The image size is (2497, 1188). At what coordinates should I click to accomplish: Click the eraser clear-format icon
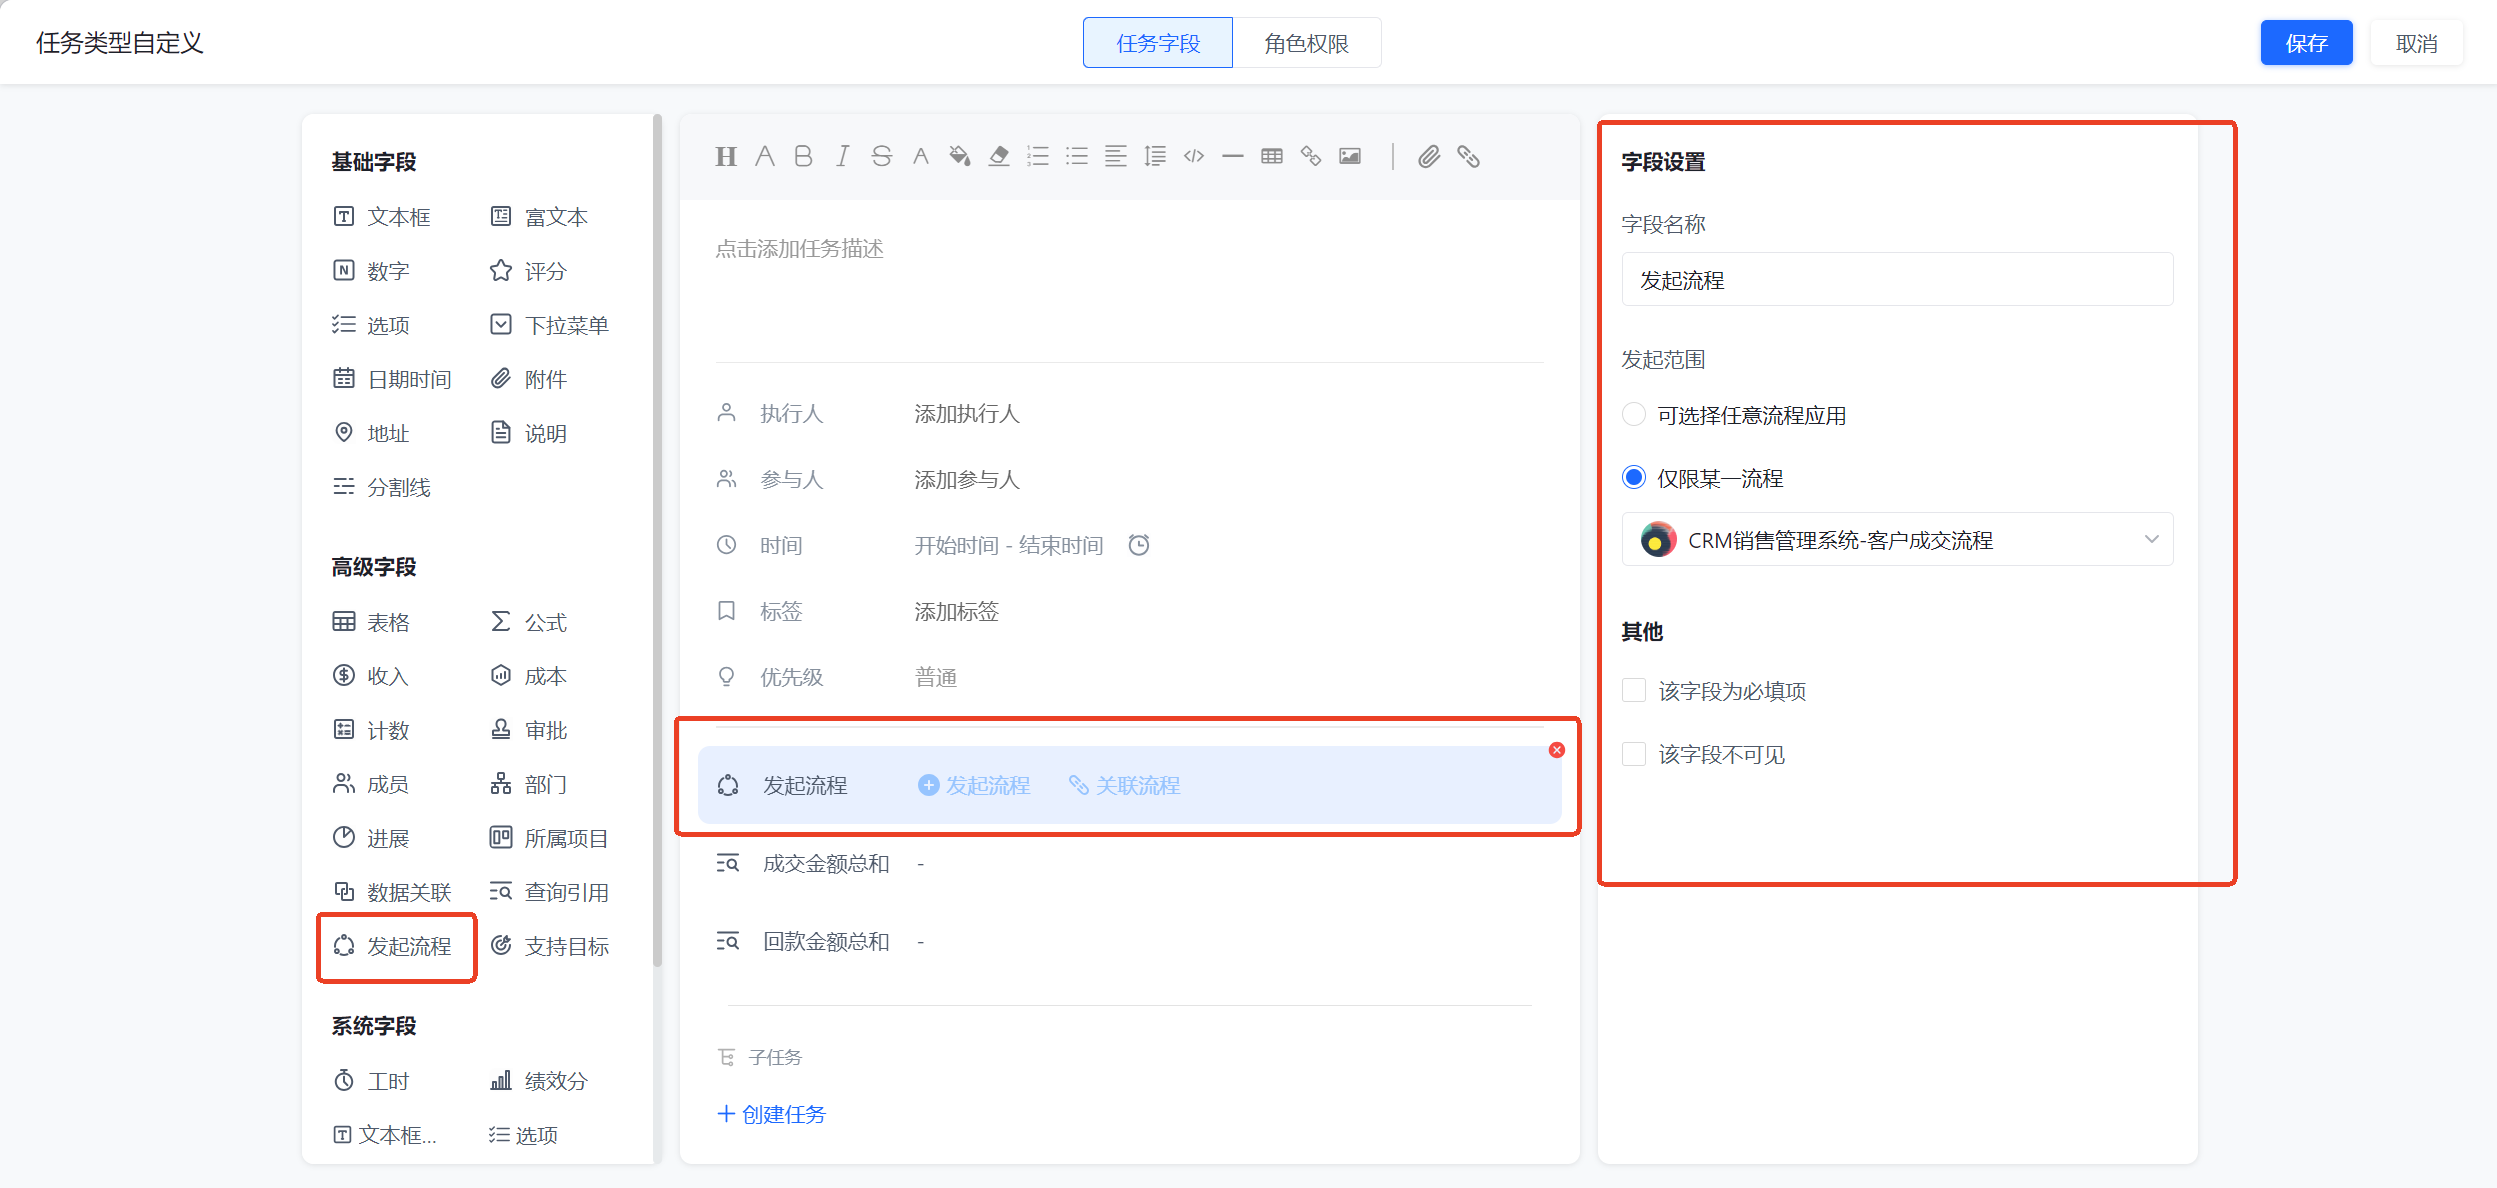point(998,156)
